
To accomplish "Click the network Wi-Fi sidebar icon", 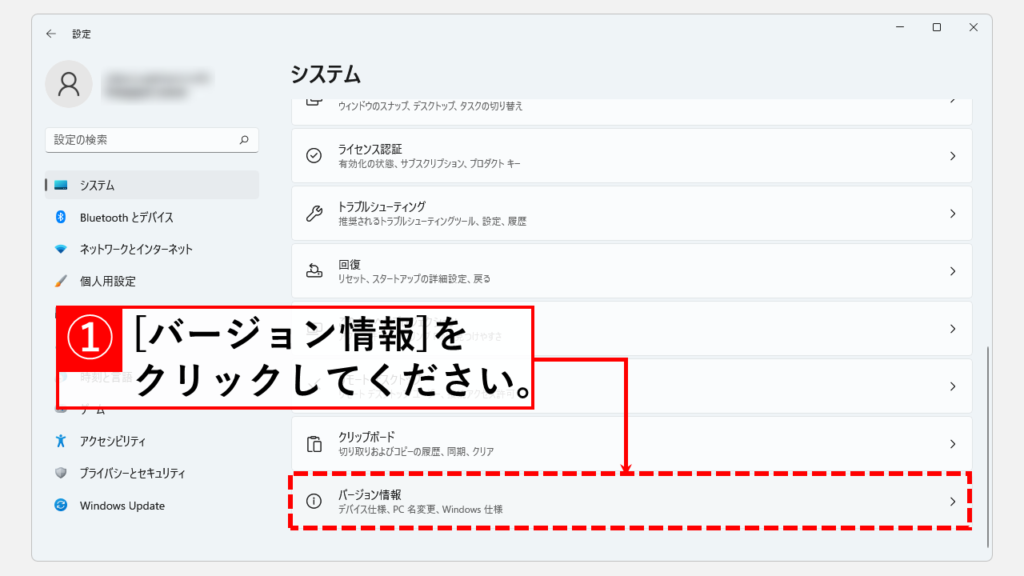I will tap(61, 249).
